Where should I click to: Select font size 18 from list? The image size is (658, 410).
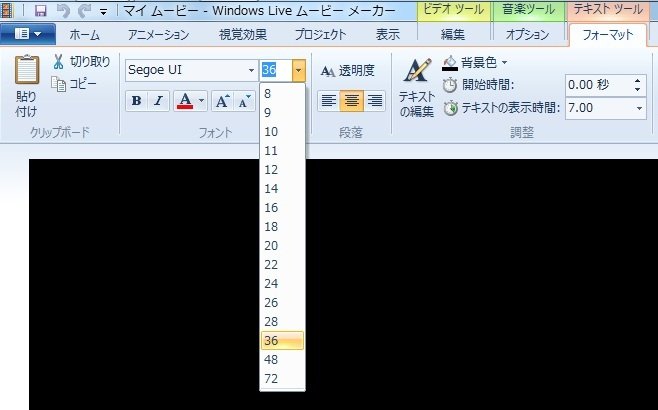[x=282, y=227]
